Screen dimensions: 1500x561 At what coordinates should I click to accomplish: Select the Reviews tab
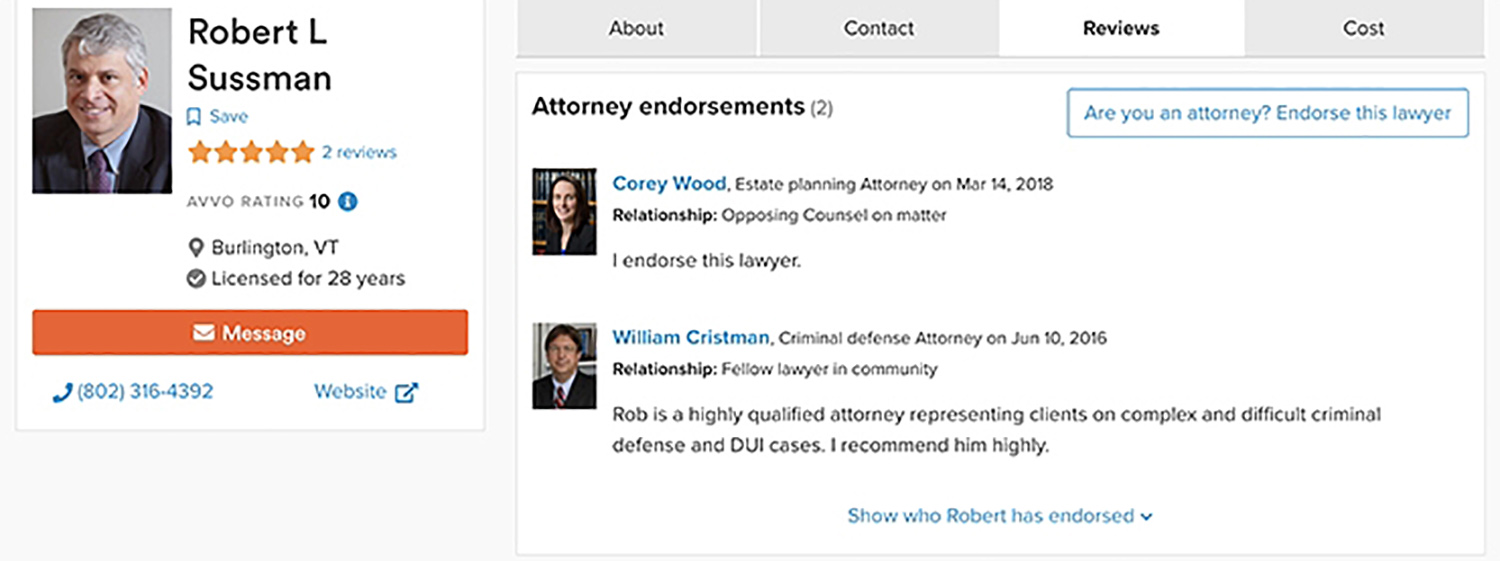click(x=1121, y=28)
